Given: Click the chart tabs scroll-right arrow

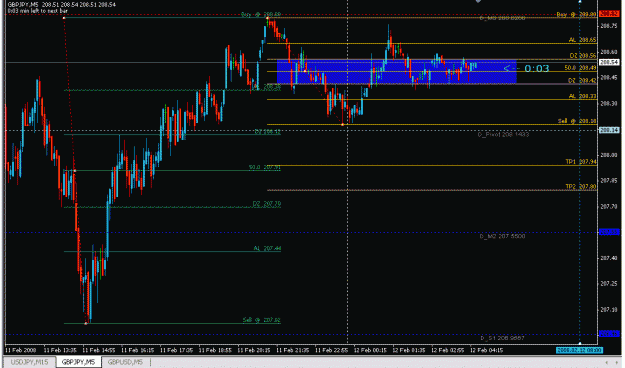Looking at the screenshot, I should [617, 362].
